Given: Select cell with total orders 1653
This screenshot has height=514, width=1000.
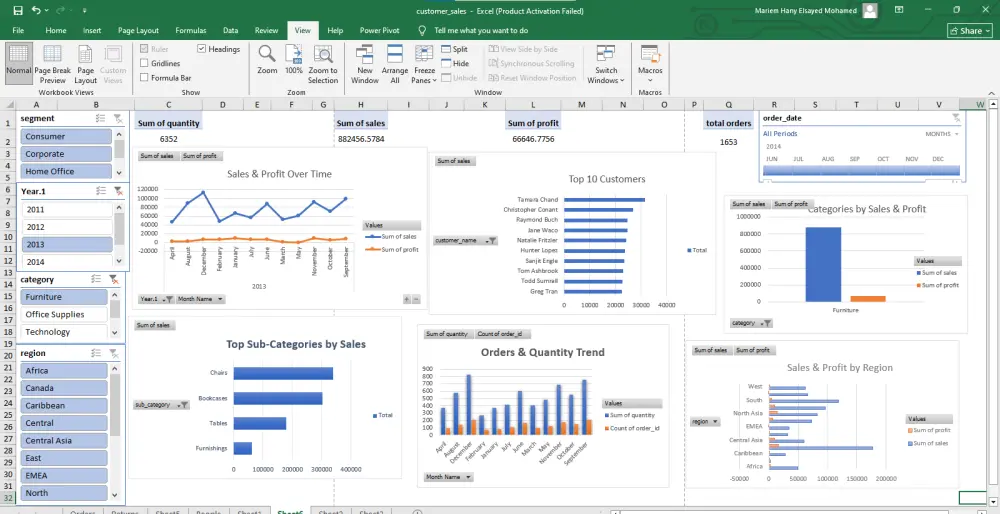Looking at the screenshot, I should pos(728,142).
